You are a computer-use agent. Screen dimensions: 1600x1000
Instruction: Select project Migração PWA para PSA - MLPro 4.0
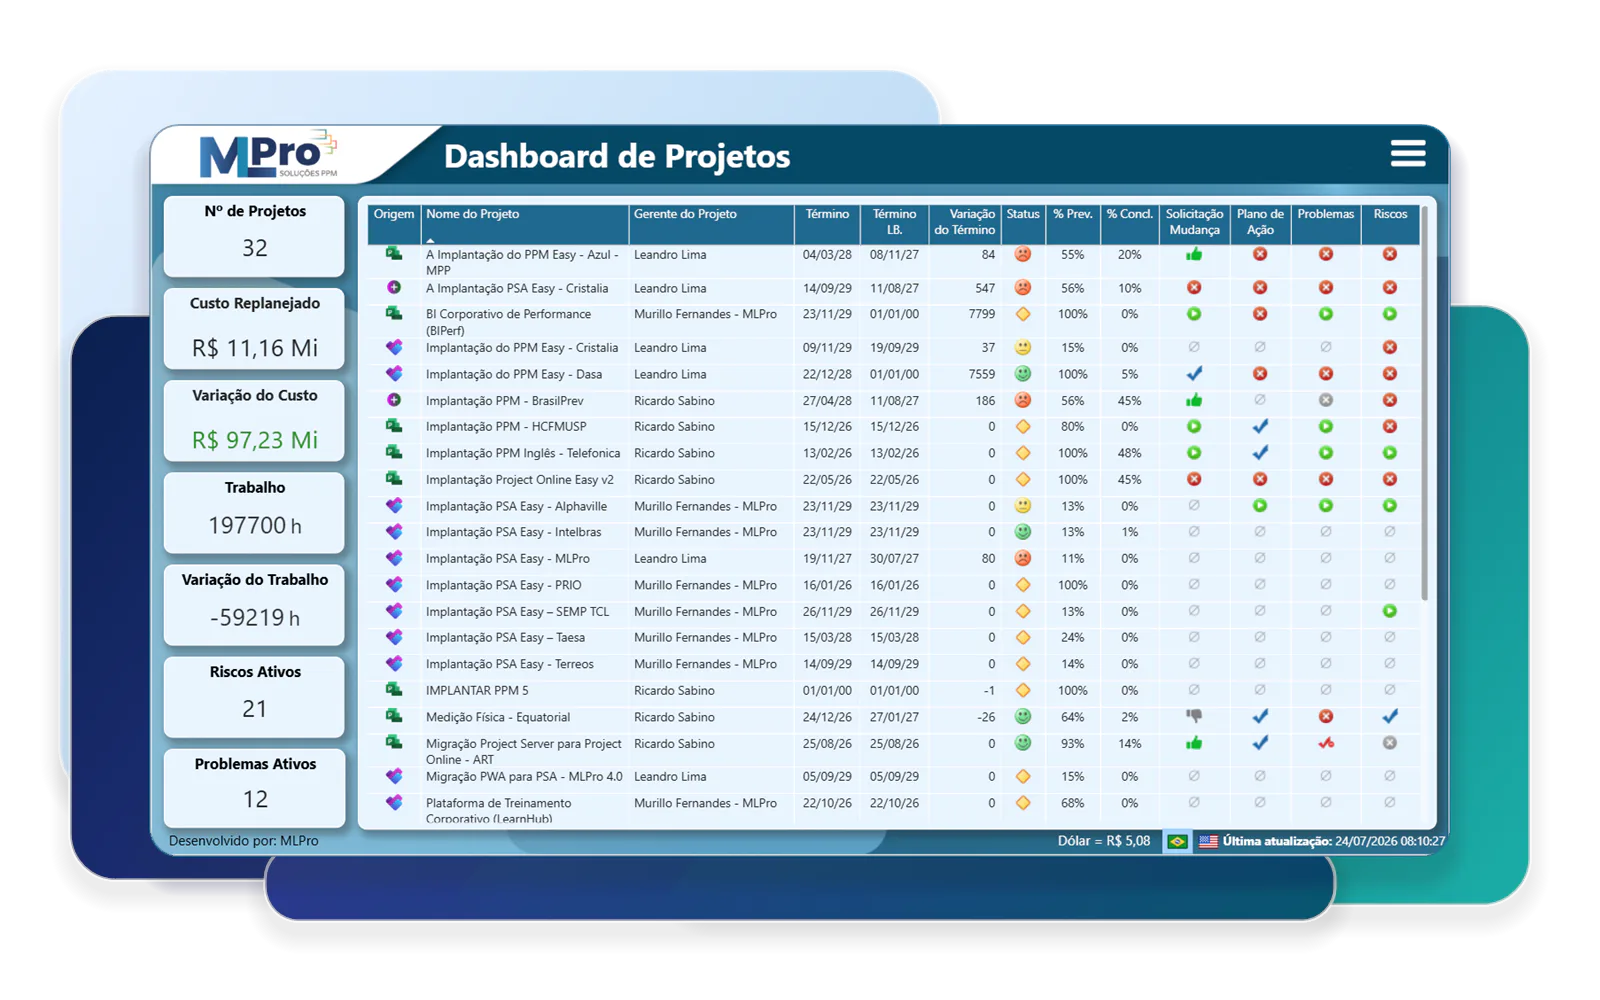[524, 776]
